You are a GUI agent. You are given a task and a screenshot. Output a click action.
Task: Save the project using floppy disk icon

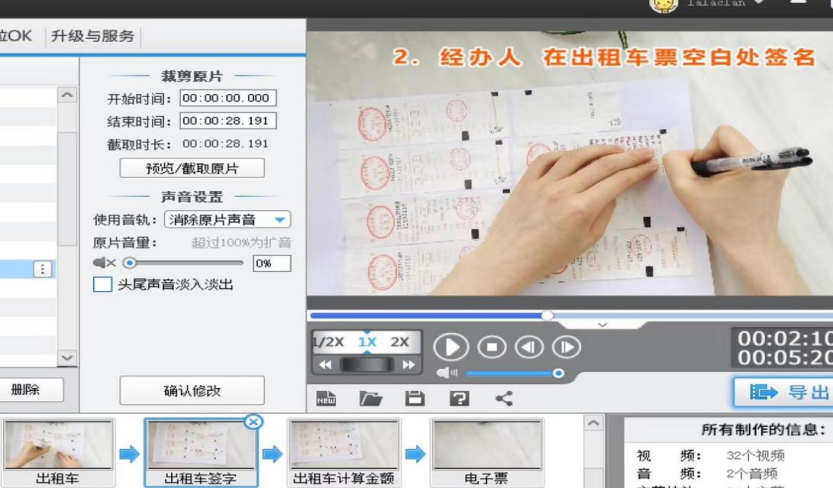click(x=414, y=398)
